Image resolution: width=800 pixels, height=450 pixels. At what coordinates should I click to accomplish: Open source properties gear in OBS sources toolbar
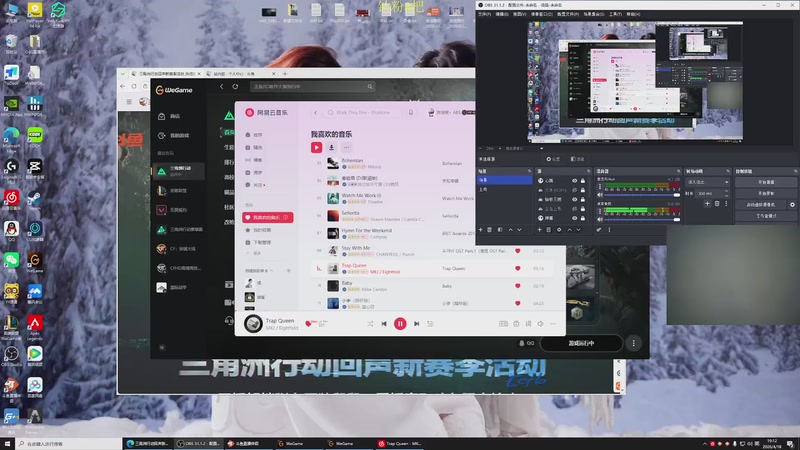pos(559,230)
